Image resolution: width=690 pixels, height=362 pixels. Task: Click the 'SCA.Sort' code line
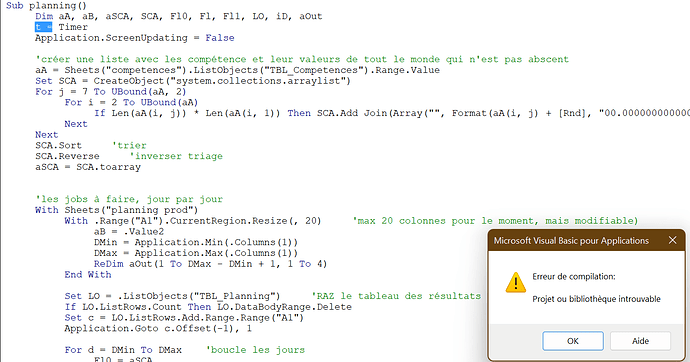59,146
